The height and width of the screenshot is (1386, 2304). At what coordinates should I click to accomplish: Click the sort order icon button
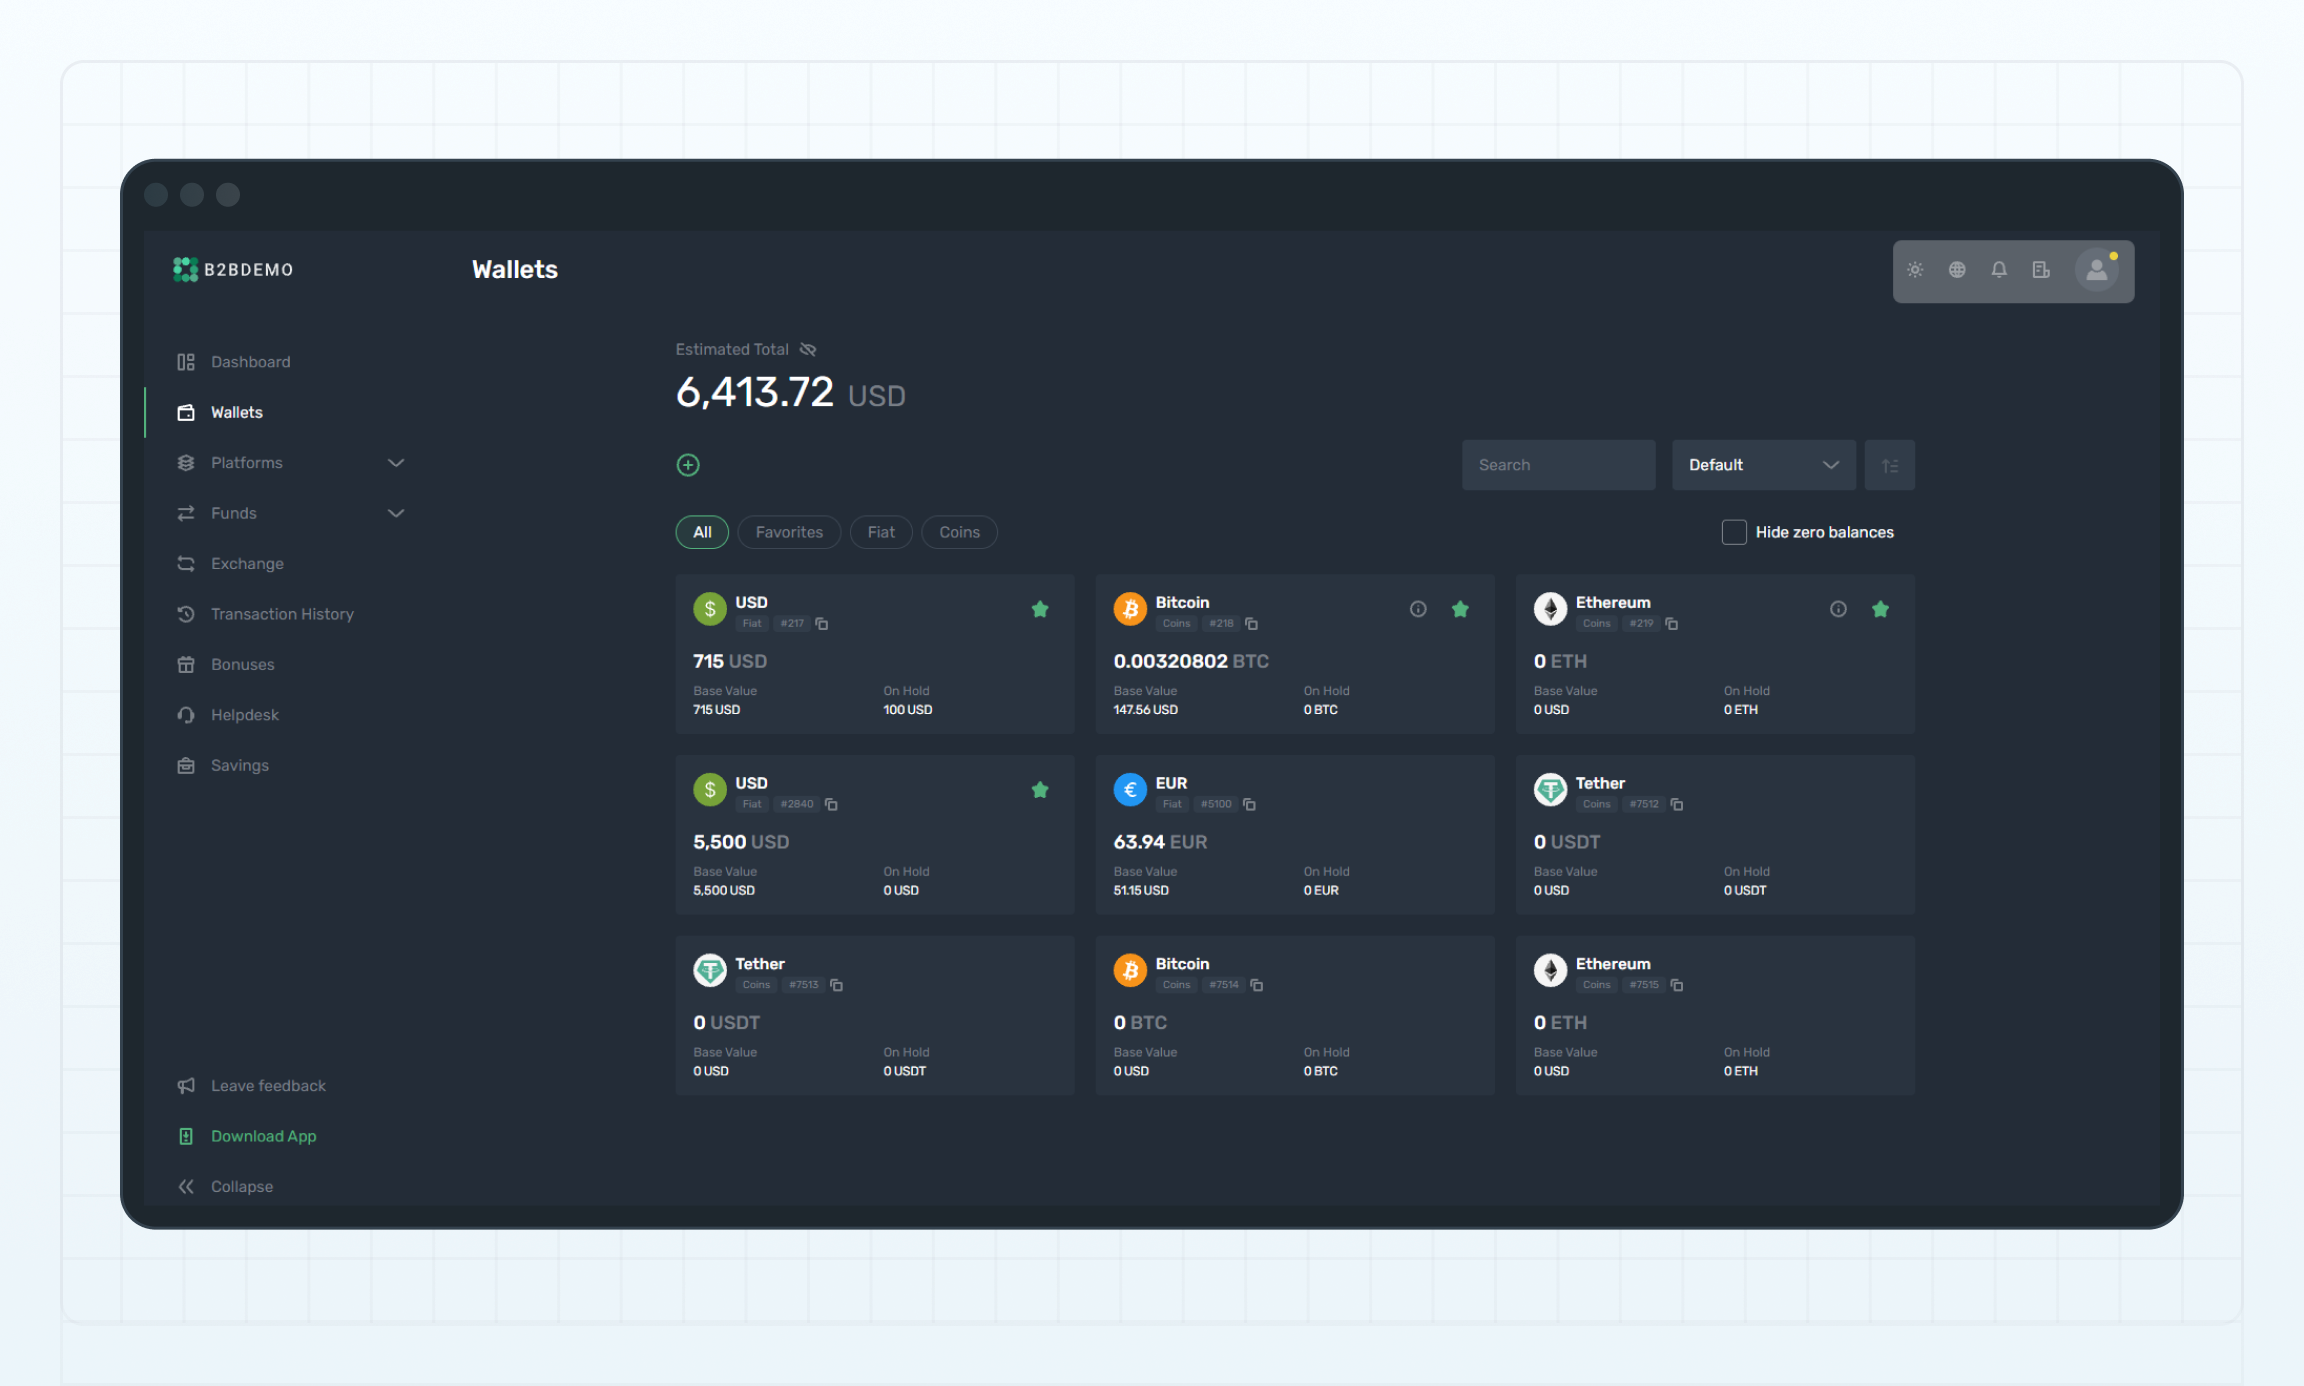click(1889, 465)
